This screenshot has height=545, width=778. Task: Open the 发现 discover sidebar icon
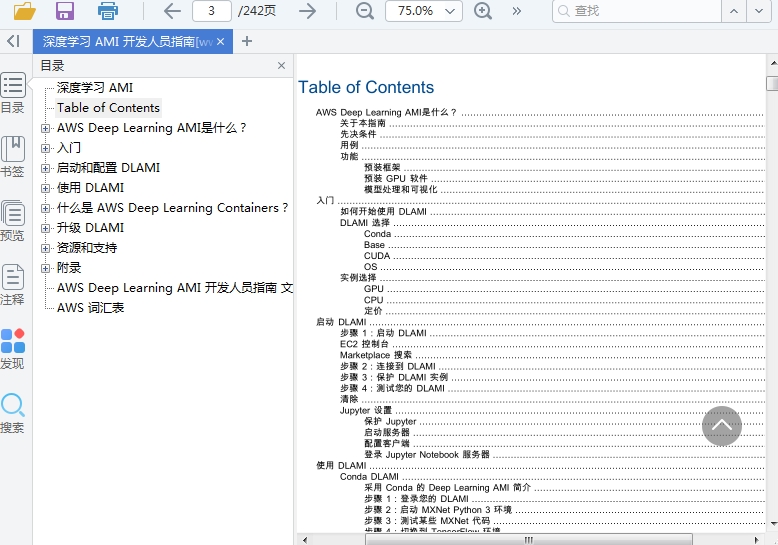click(x=12, y=349)
